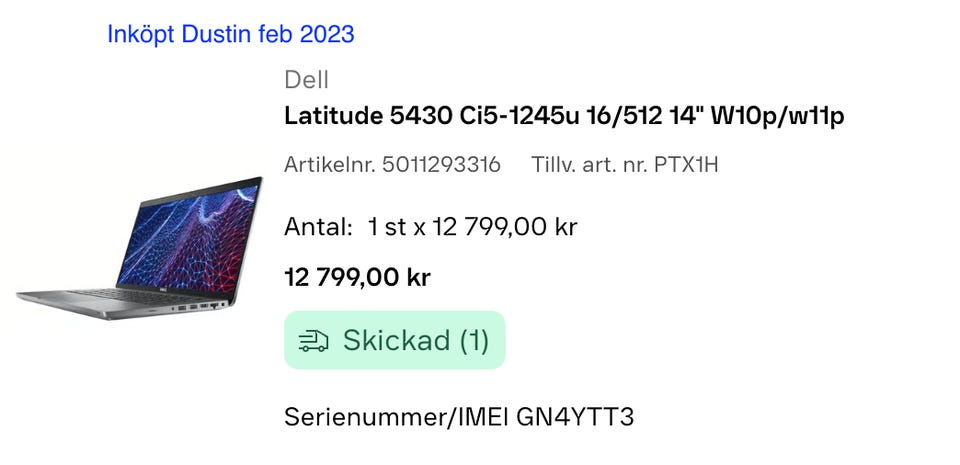Click the '1 st x 12 799,00 kr' unit price
Screen dimensions: 960x465
coord(473,228)
